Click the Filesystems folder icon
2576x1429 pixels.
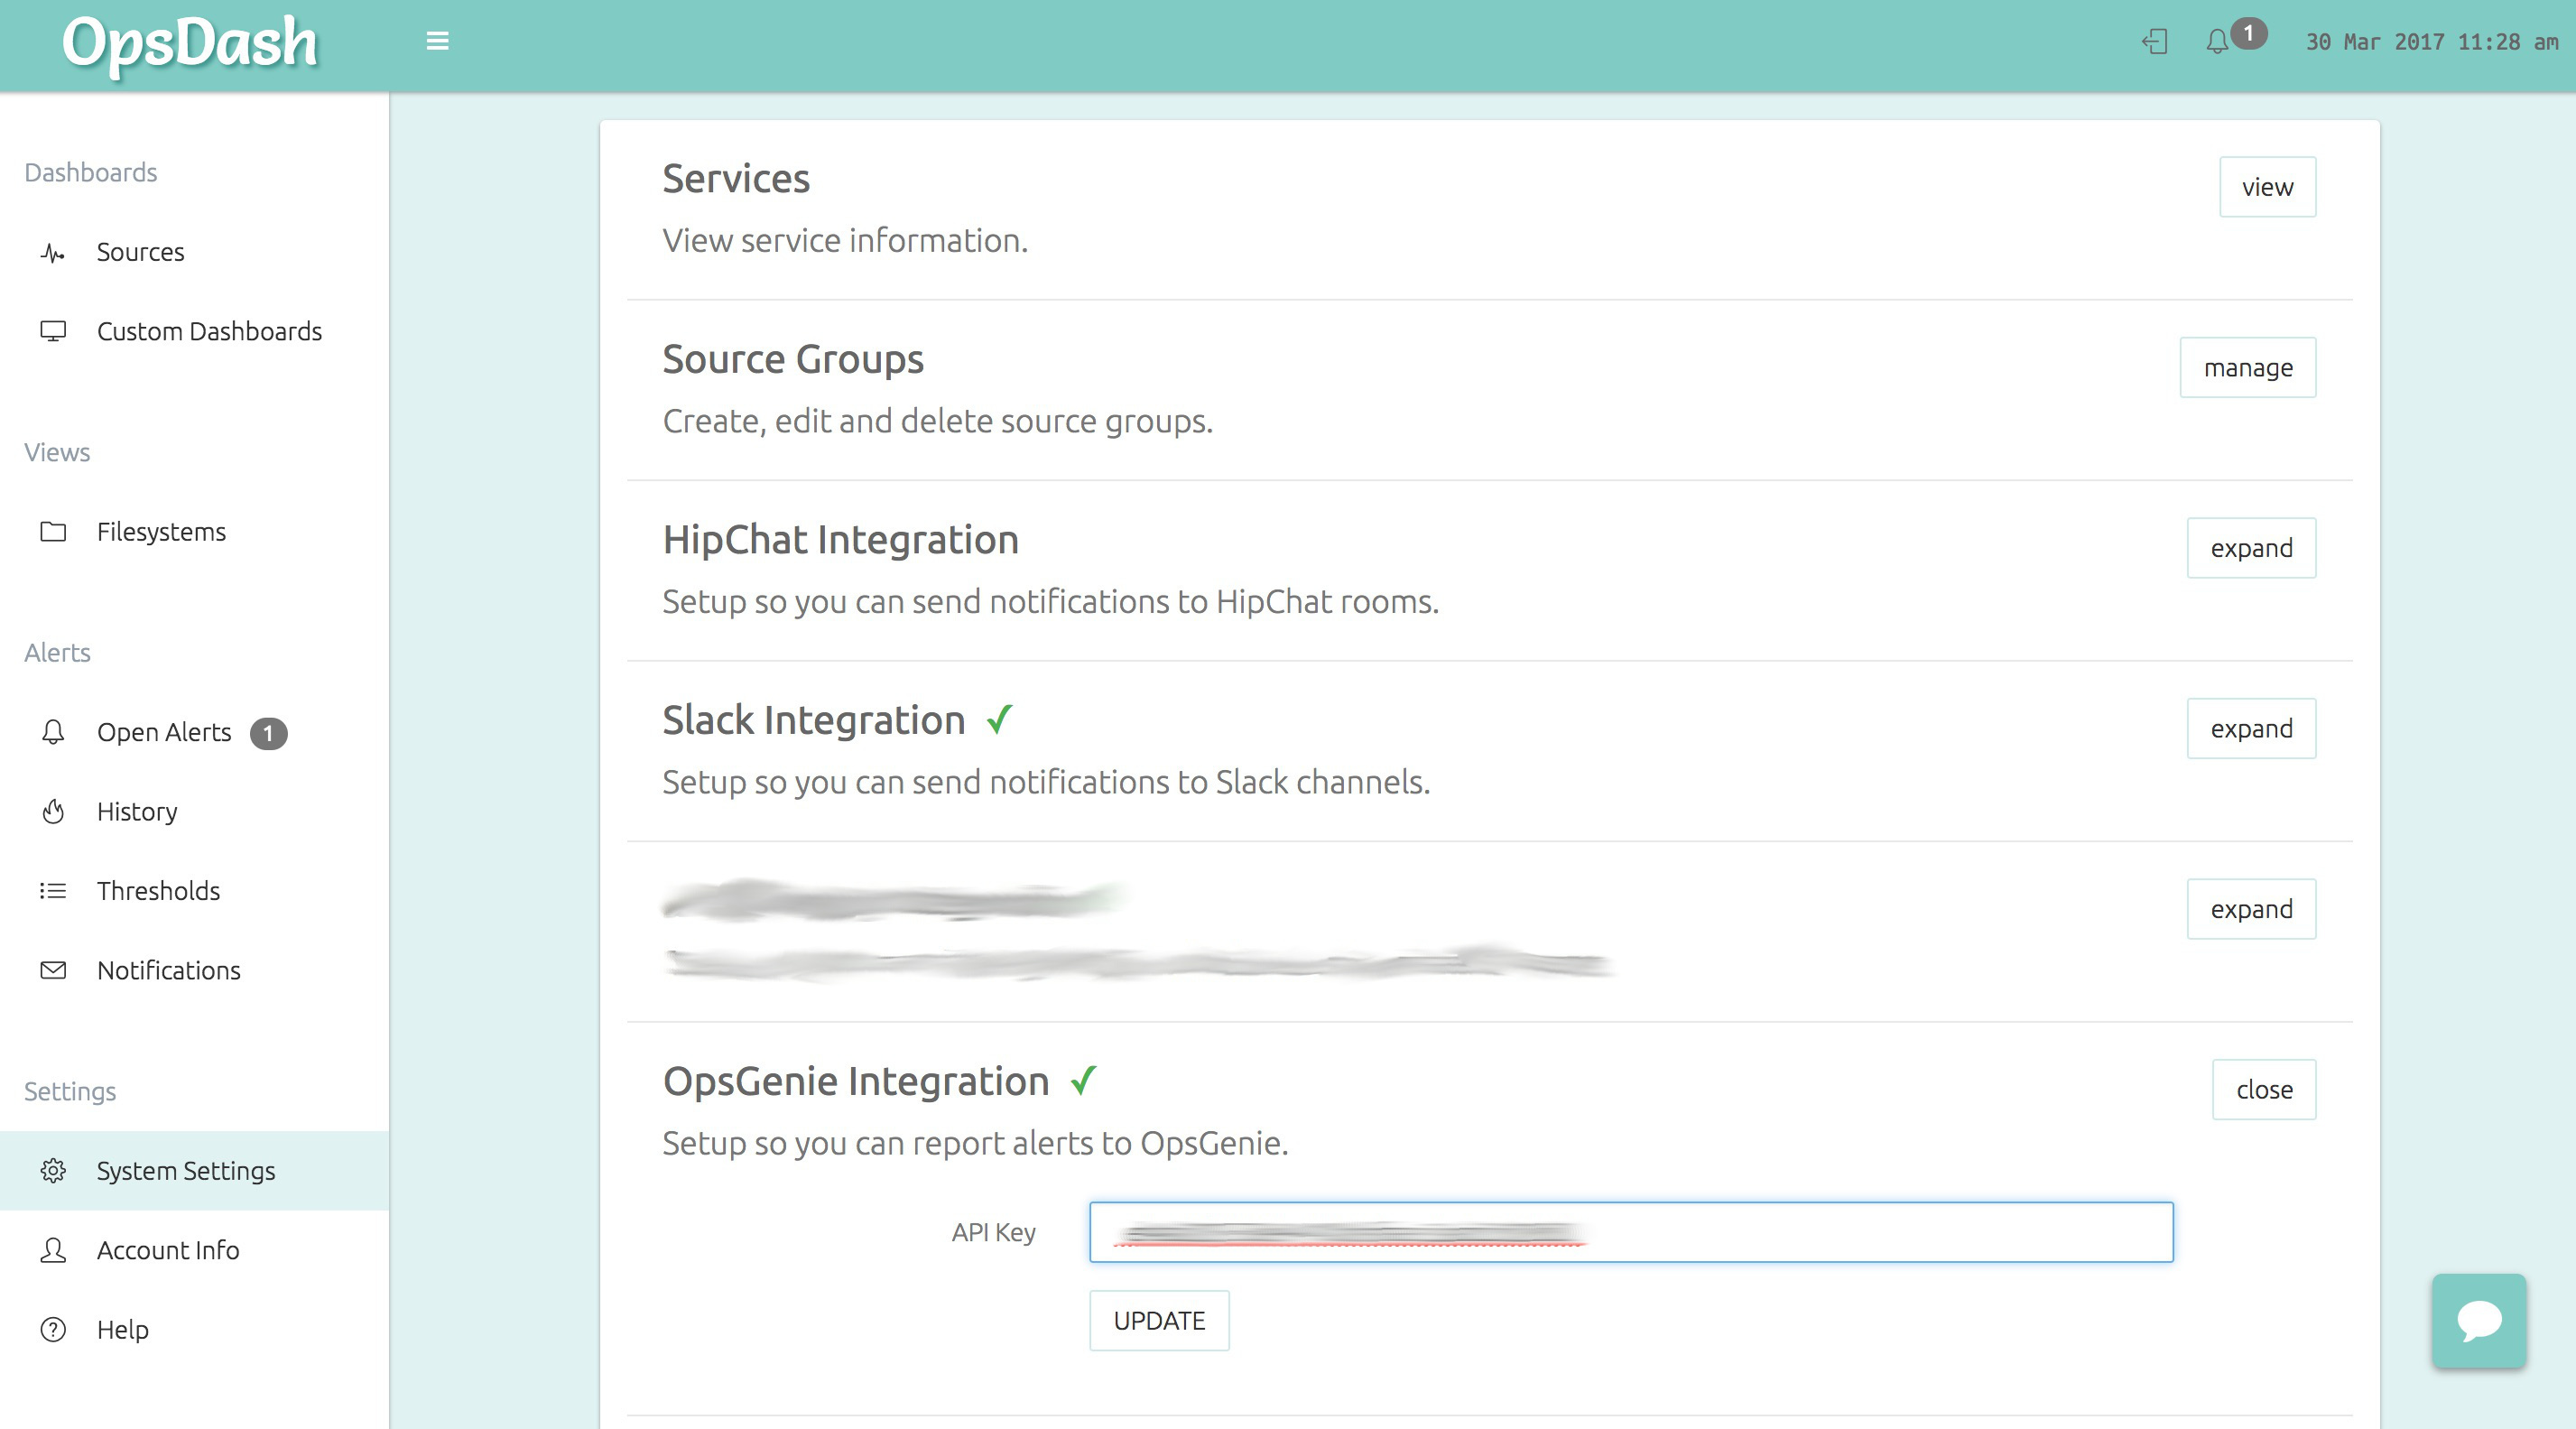pyautogui.click(x=53, y=532)
